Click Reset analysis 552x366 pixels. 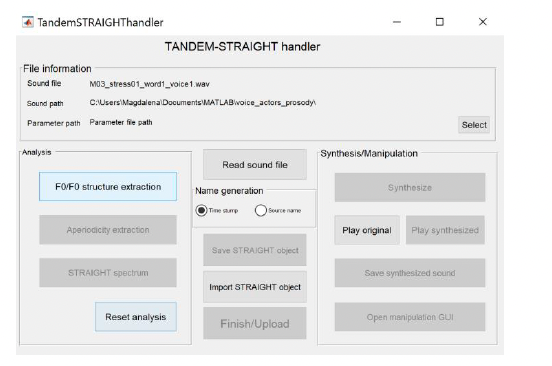coord(136,317)
